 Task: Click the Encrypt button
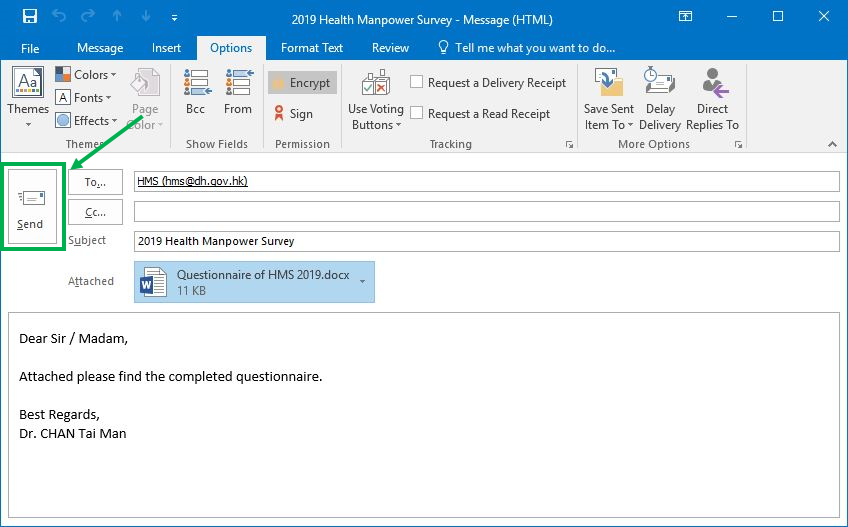point(302,83)
